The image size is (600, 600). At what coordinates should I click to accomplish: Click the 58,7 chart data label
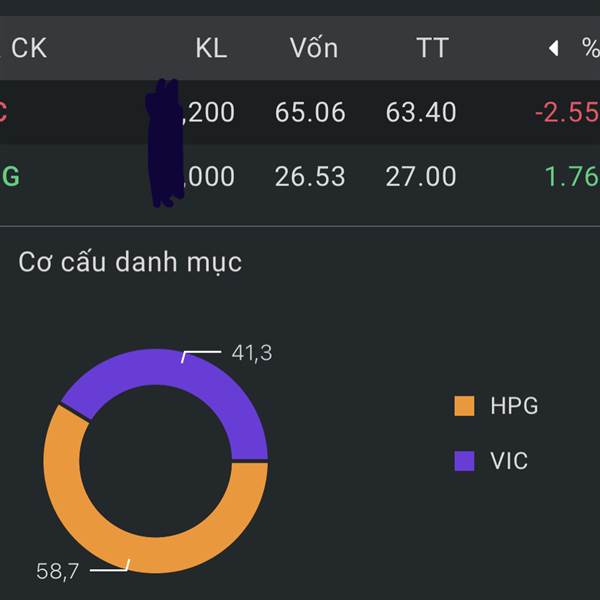tap(57, 571)
